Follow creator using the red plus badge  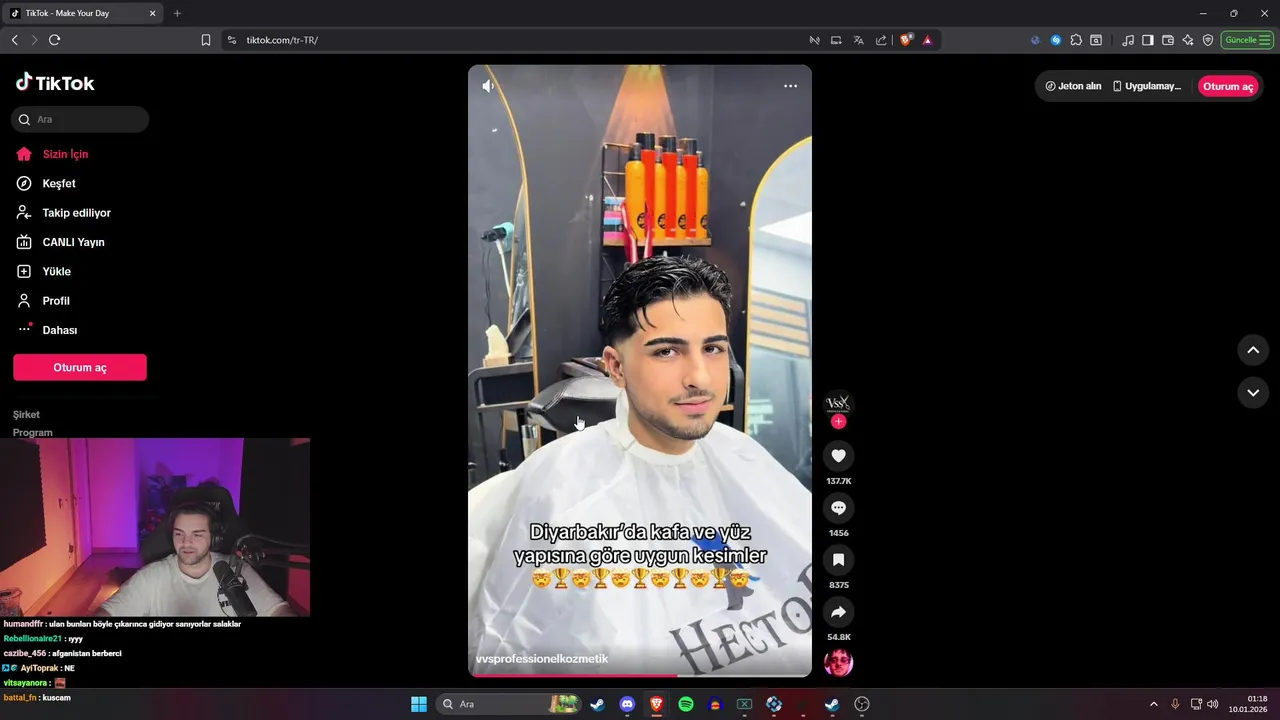(838, 422)
